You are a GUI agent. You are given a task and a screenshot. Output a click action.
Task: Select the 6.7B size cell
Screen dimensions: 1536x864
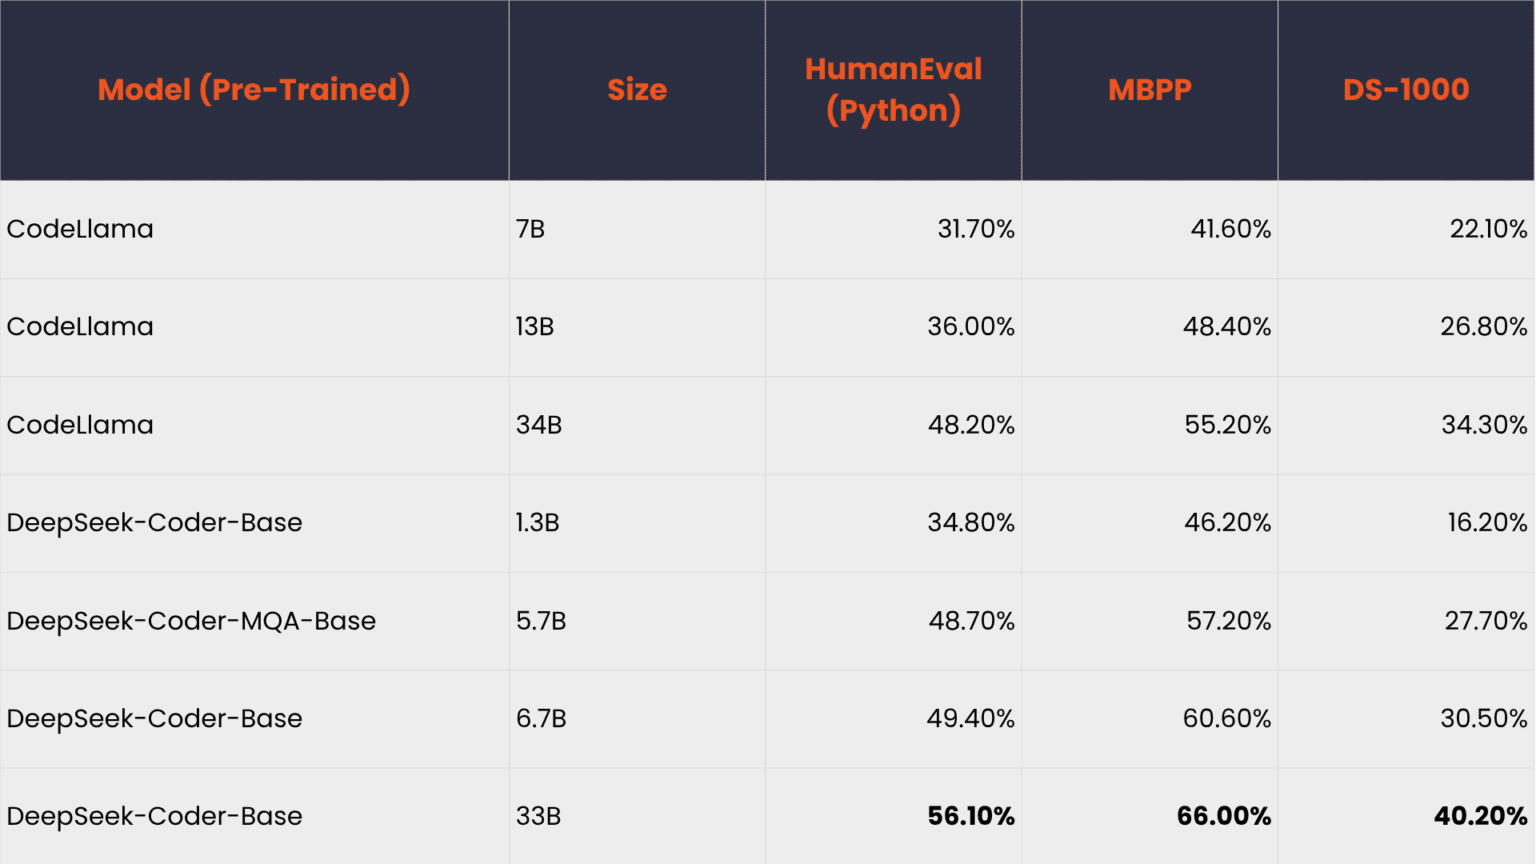point(541,719)
